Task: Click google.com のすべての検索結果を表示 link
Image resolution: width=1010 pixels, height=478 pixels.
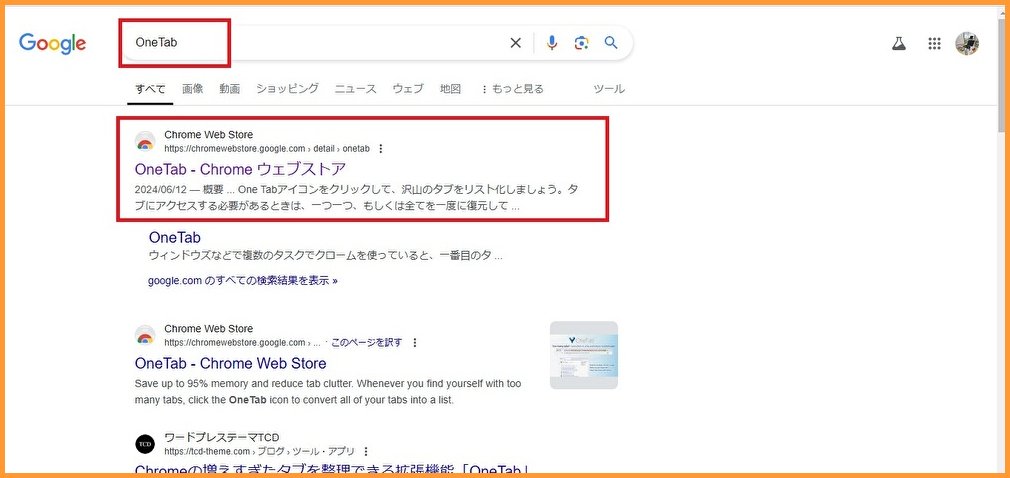Action: coord(243,281)
